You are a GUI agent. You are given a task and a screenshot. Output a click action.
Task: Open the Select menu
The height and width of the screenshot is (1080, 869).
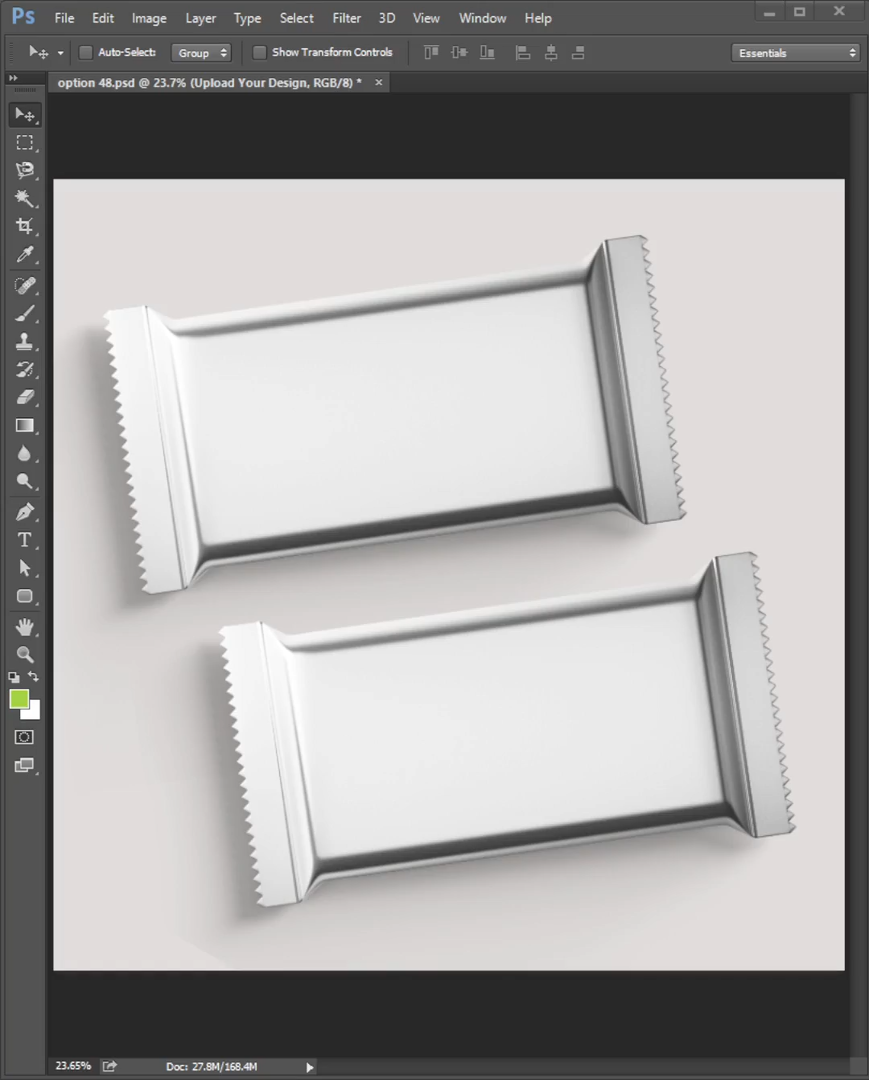point(297,18)
